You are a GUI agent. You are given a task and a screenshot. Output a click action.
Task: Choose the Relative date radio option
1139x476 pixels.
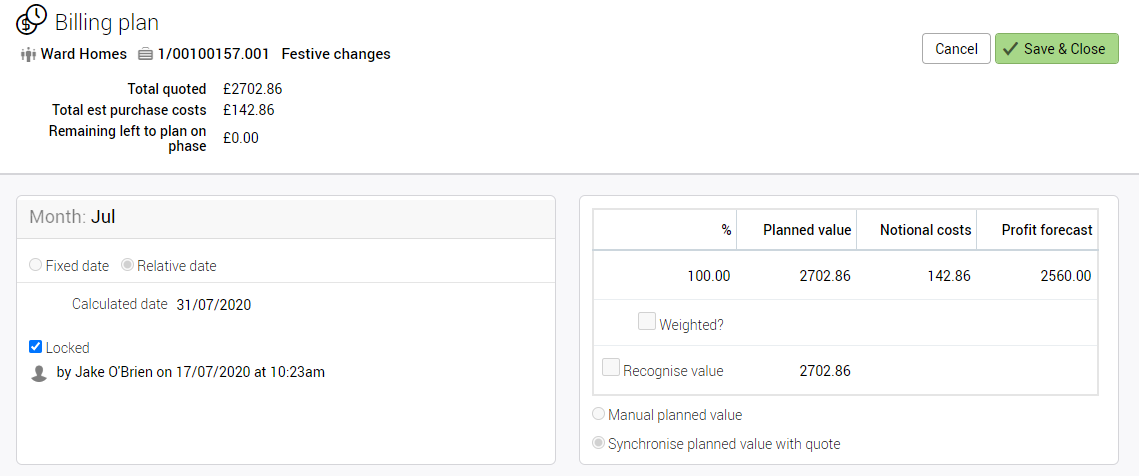(x=127, y=266)
